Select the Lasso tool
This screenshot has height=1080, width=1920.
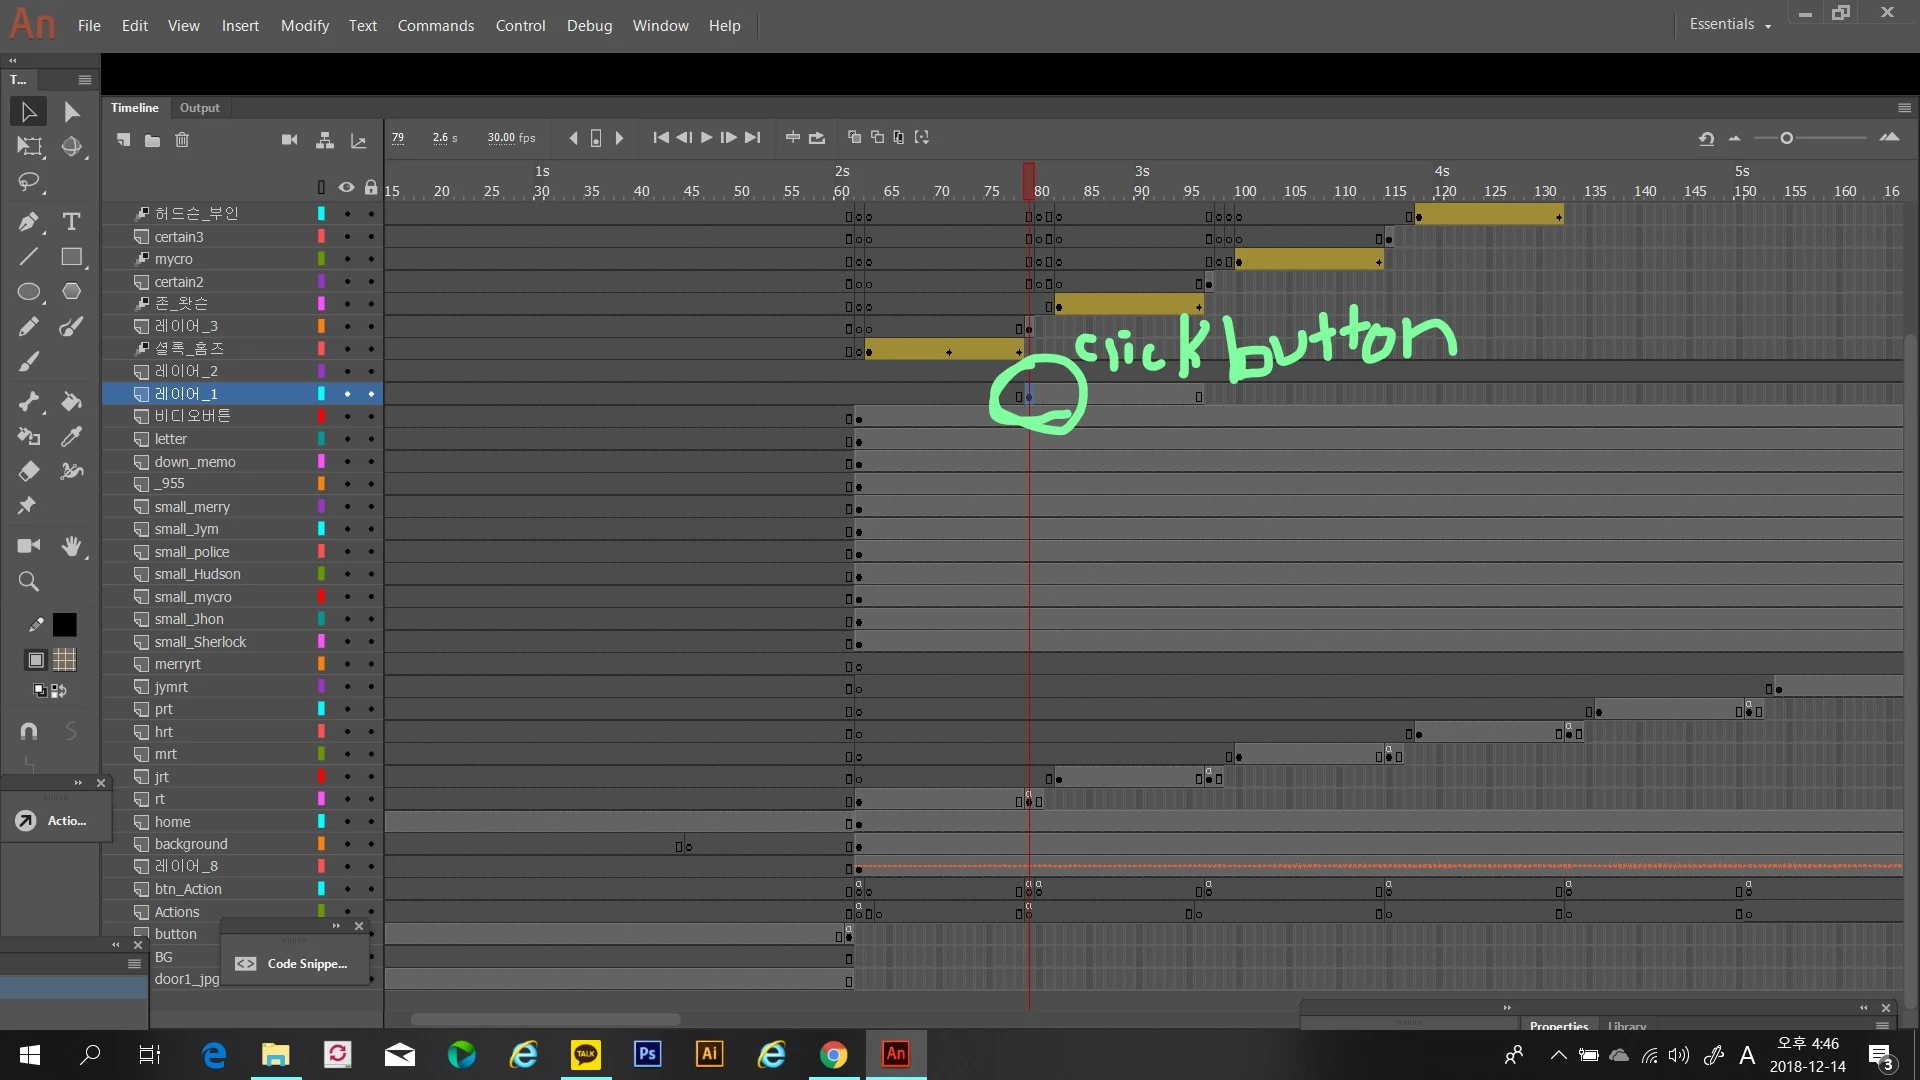tap(28, 182)
